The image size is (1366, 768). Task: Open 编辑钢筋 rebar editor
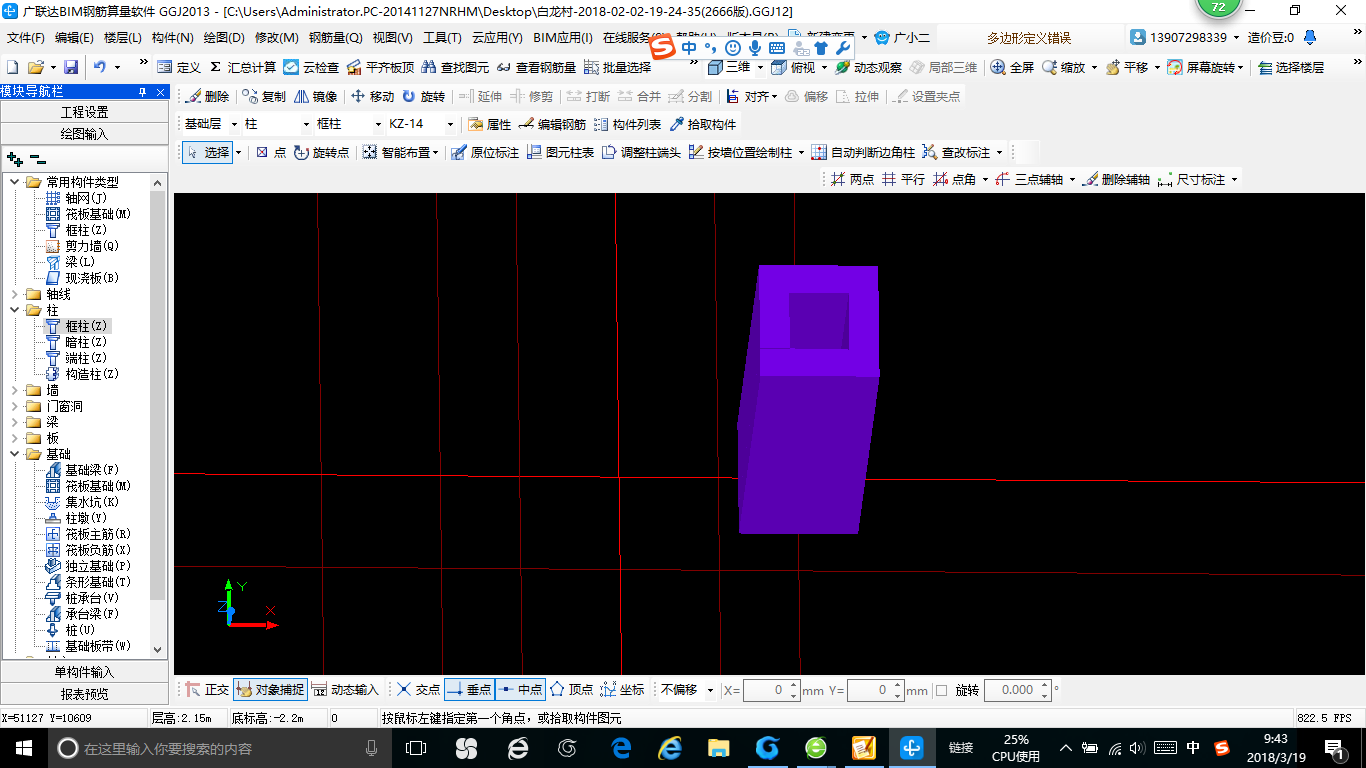click(x=552, y=124)
